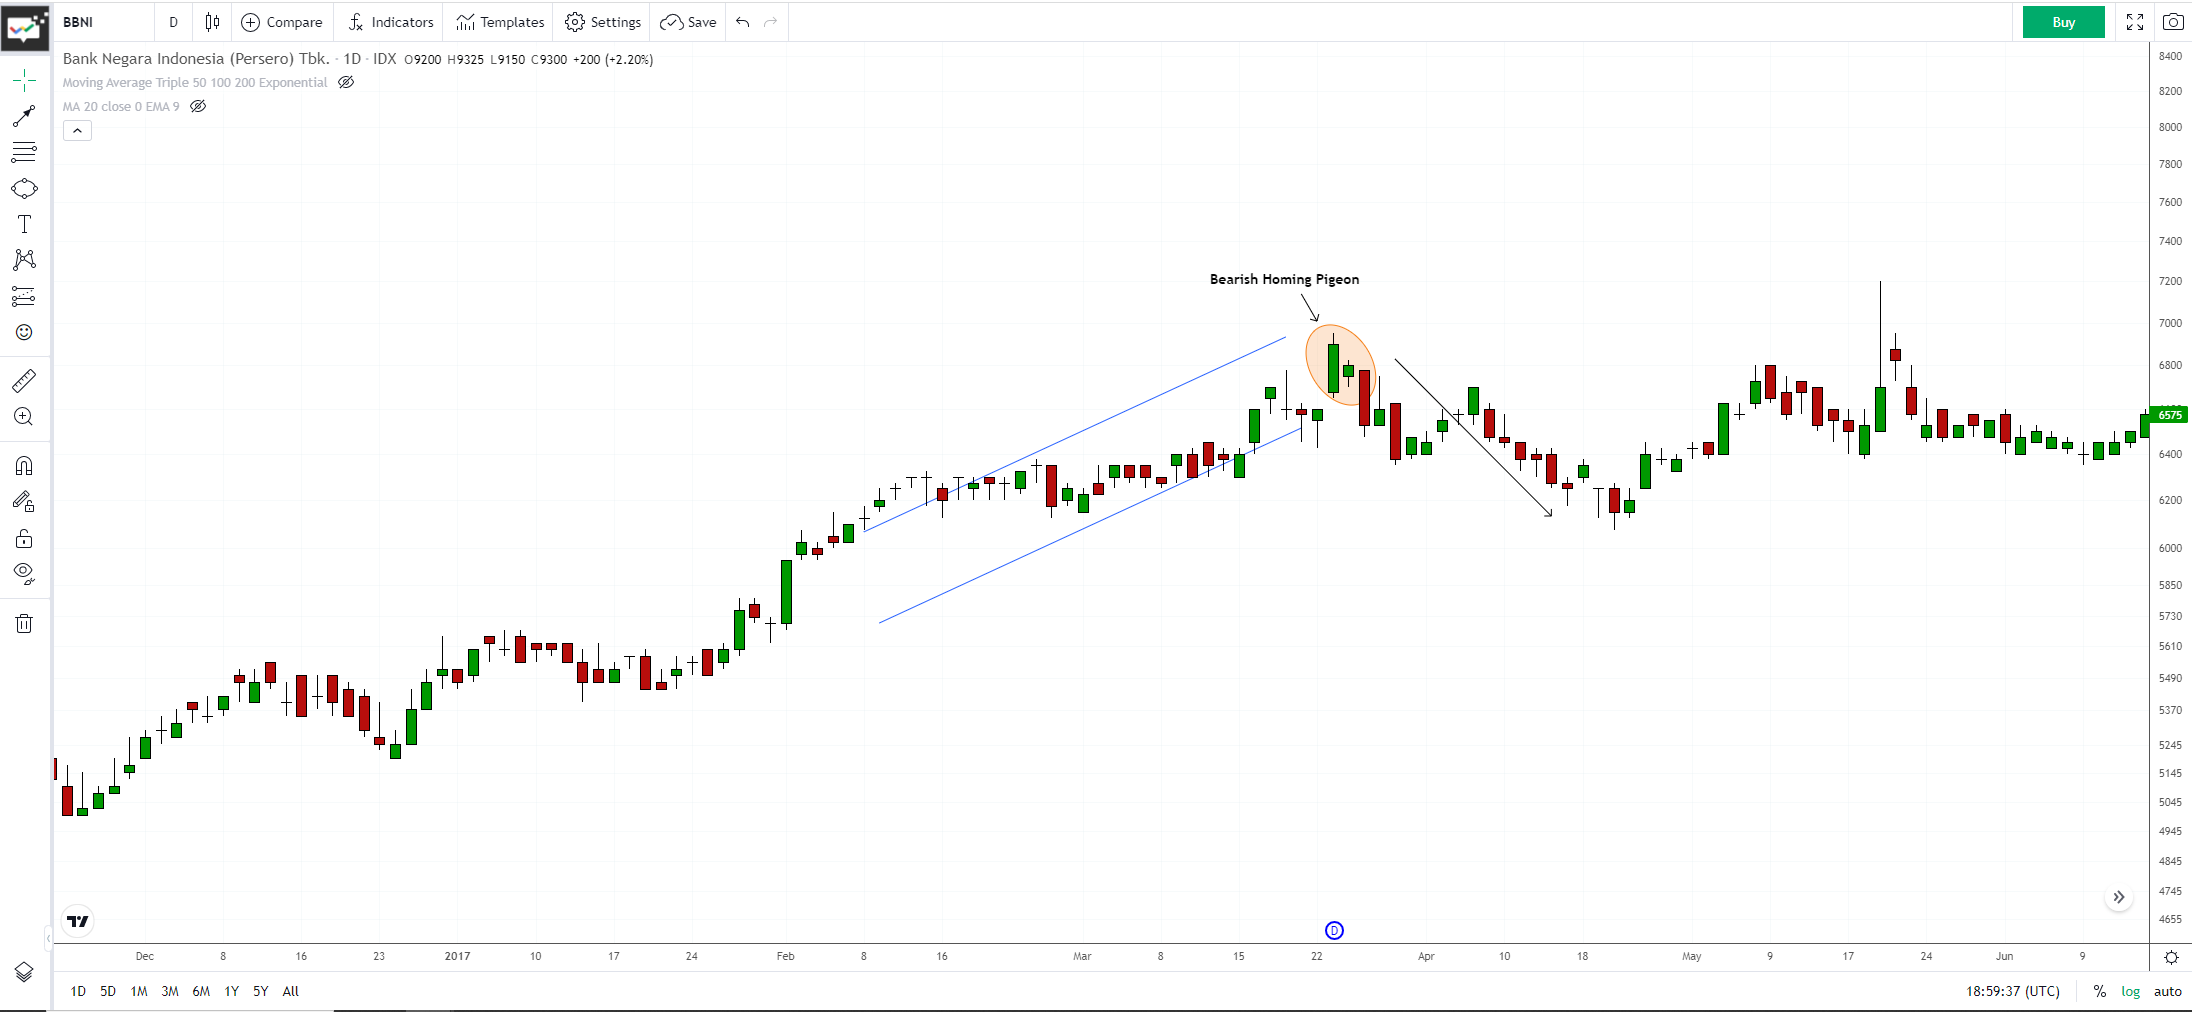Screen dimensions: 2192x1012
Task: Click the TradingView logo on chart
Action: (x=77, y=921)
